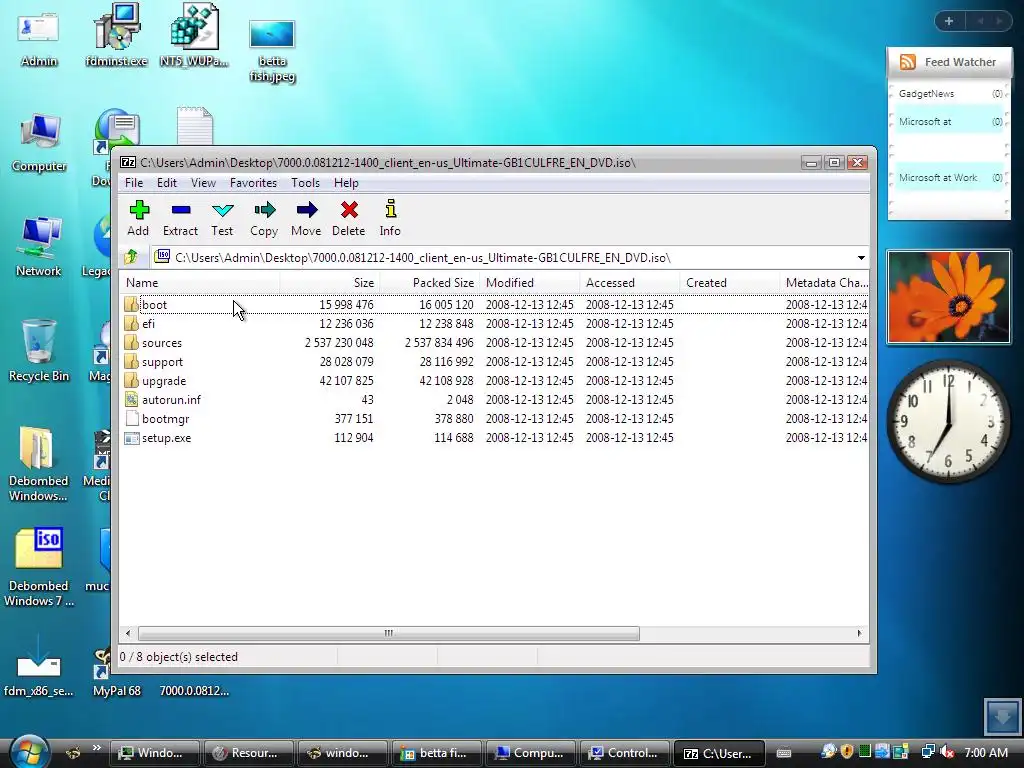Open the File menu
Viewport: 1024px width, 768px height.
pyautogui.click(x=134, y=183)
